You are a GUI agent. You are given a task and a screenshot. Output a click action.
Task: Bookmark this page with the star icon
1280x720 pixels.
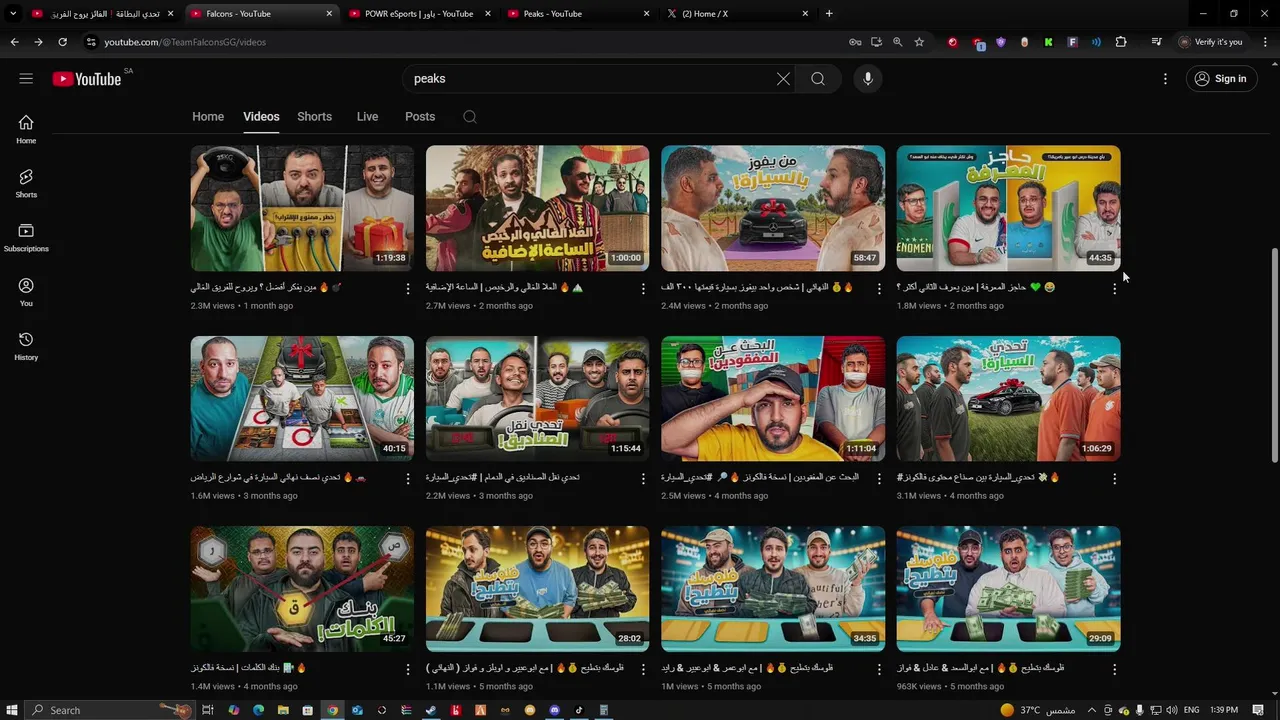click(x=919, y=42)
